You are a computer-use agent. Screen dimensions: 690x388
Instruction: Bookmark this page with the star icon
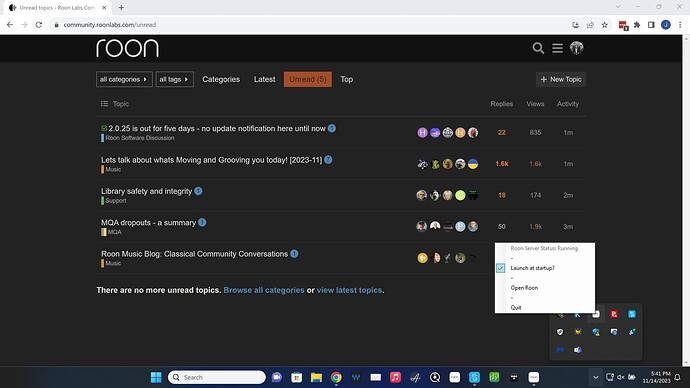(x=605, y=25)
